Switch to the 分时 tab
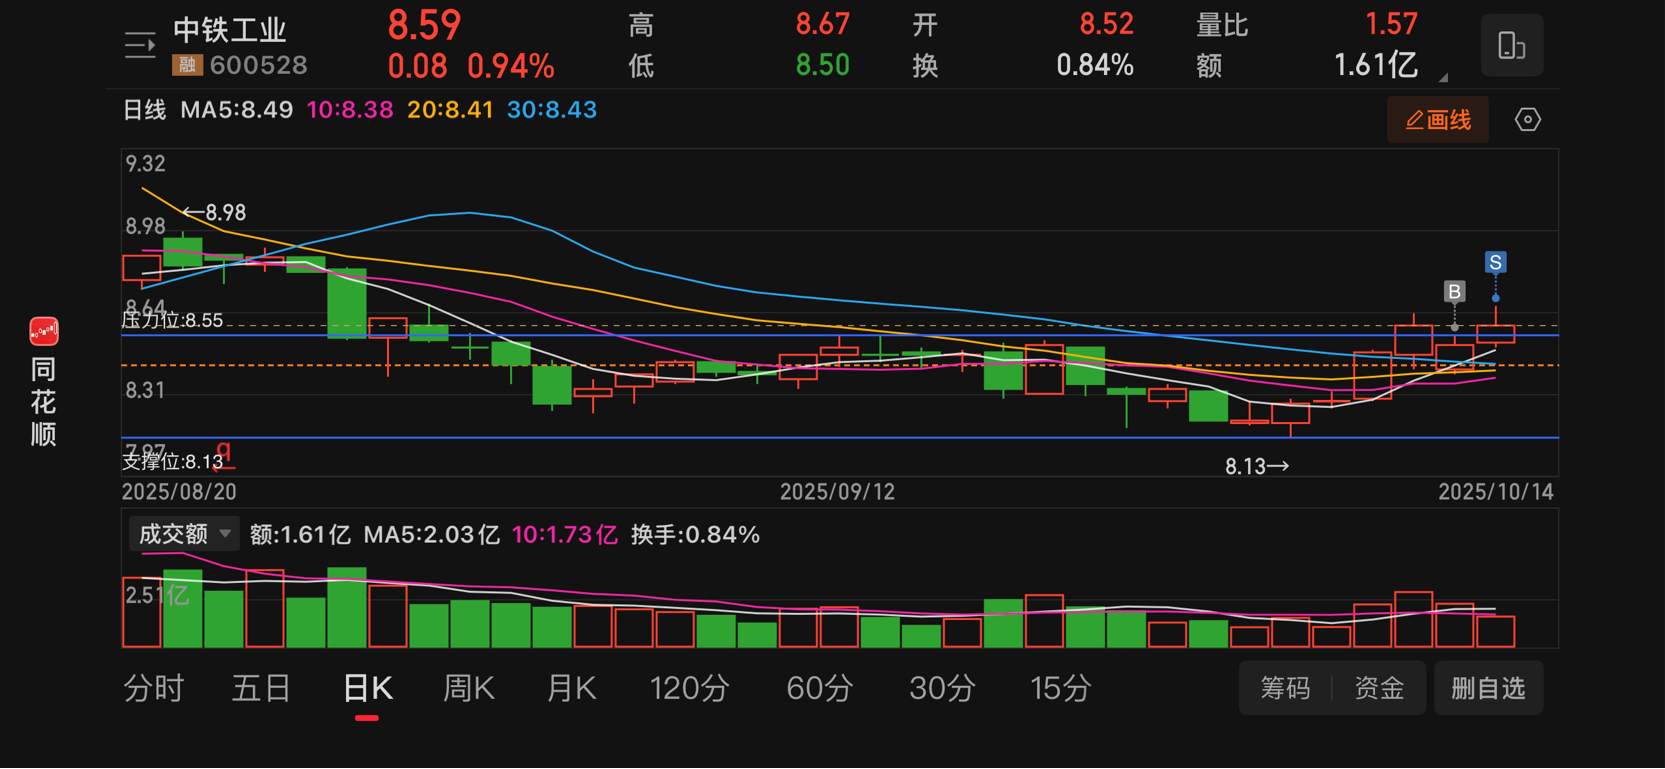 point(154,688)
